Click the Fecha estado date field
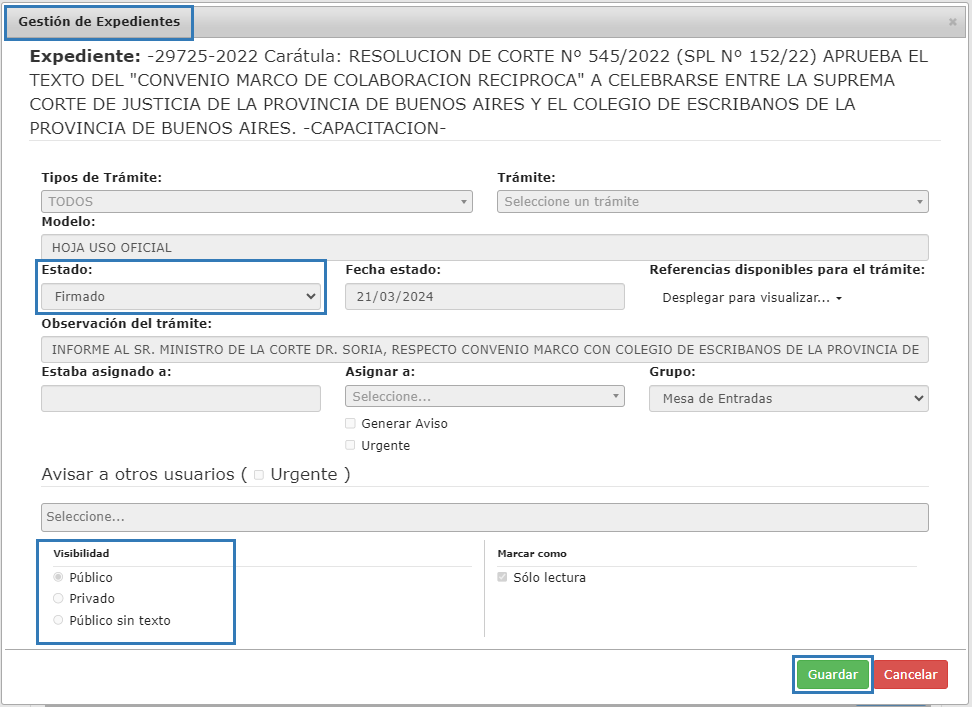Screen dimensions: 972x707 [484, 296]
